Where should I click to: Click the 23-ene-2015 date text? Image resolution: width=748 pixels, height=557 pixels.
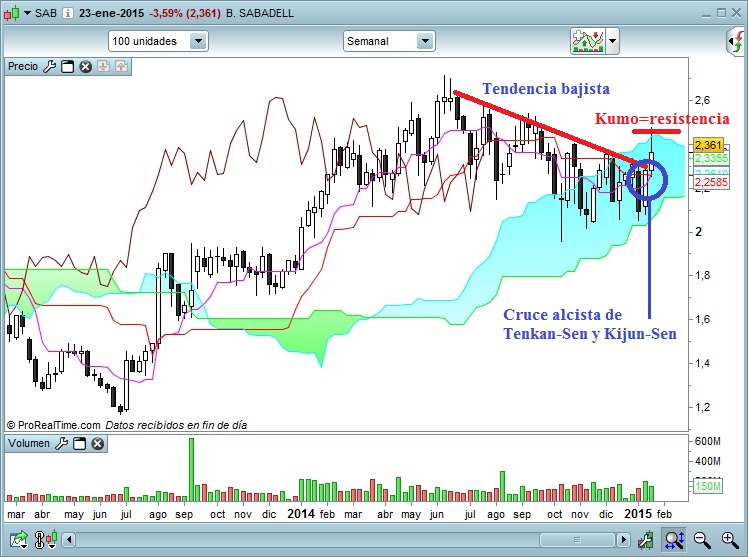[x=112, y=13]
